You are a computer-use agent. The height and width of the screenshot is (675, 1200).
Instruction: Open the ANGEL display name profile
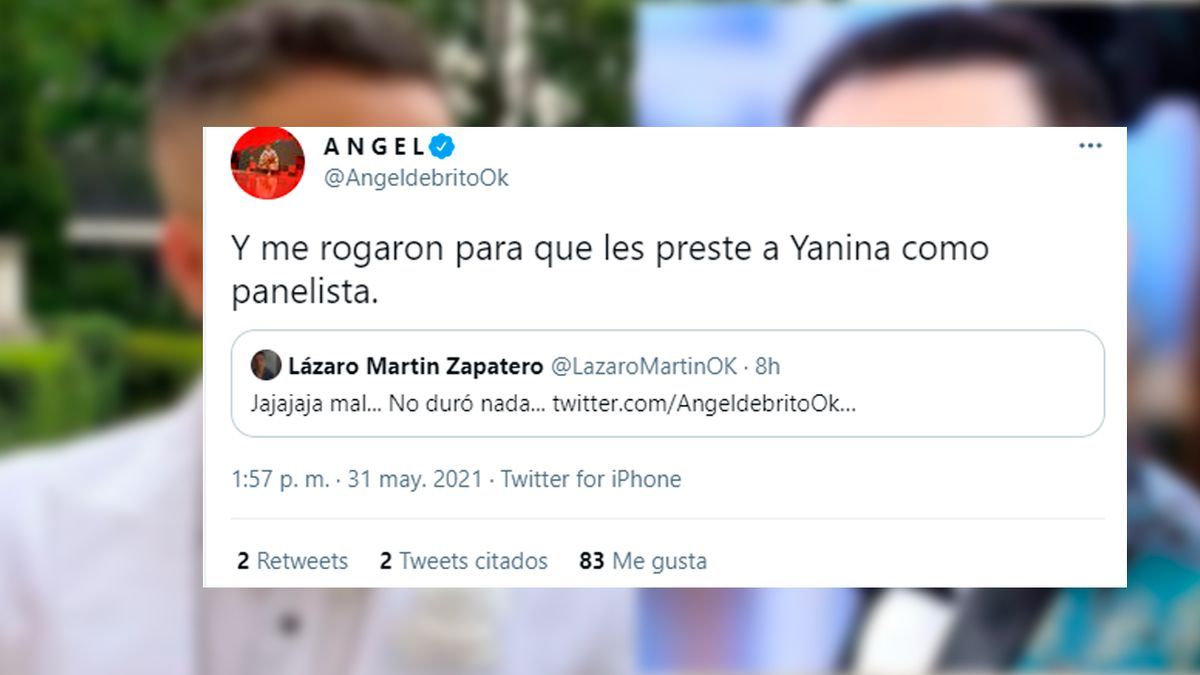coord(375,147)
